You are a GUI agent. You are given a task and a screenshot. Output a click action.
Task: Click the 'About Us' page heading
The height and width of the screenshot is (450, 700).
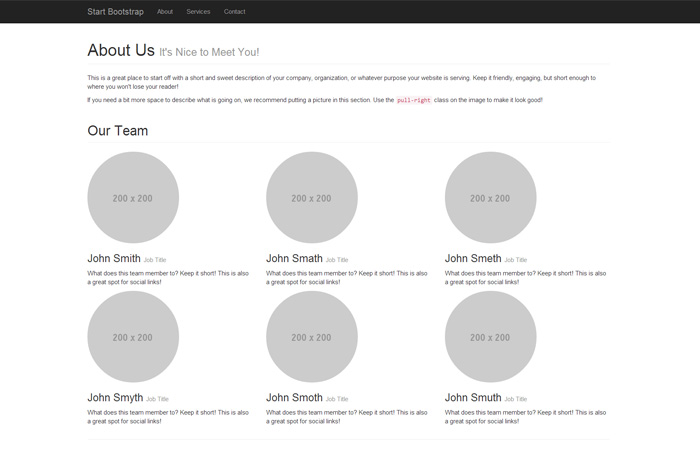click(121, 50)
